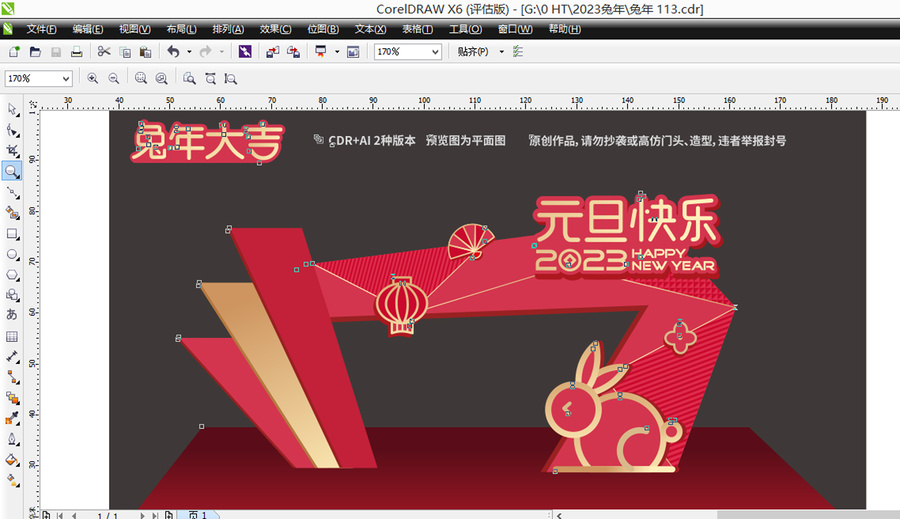The image size is (900, 519).
Task: Switch to the 页 1 page tab
Action: tap(198, 515)
